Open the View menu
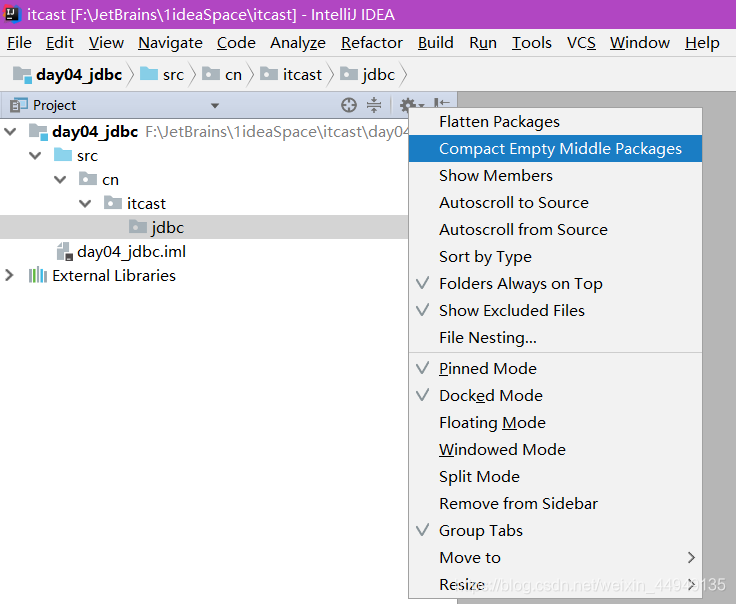 (x=106, y=43)
